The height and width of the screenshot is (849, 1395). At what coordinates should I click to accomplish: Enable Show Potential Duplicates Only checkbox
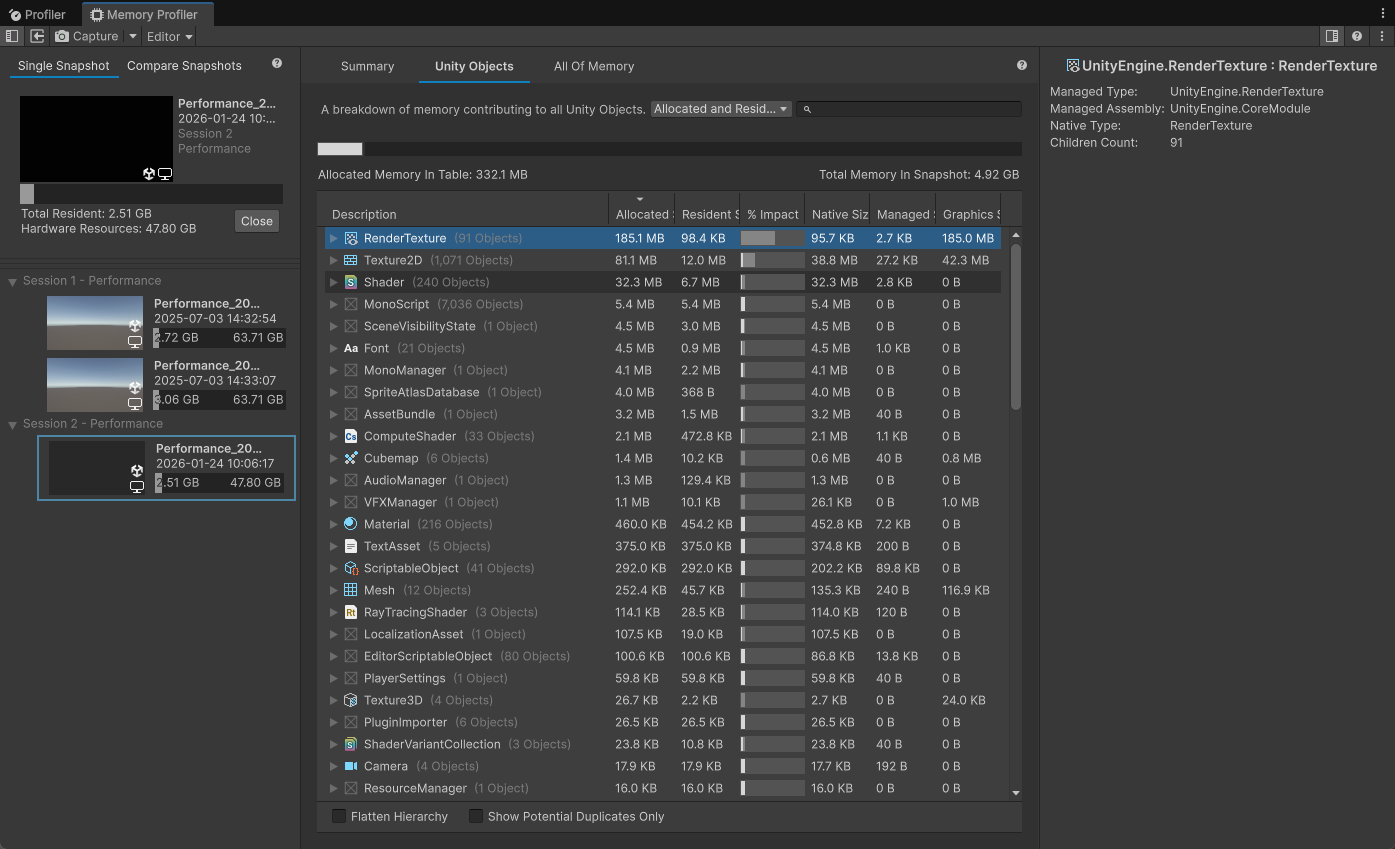coord(476,816)
